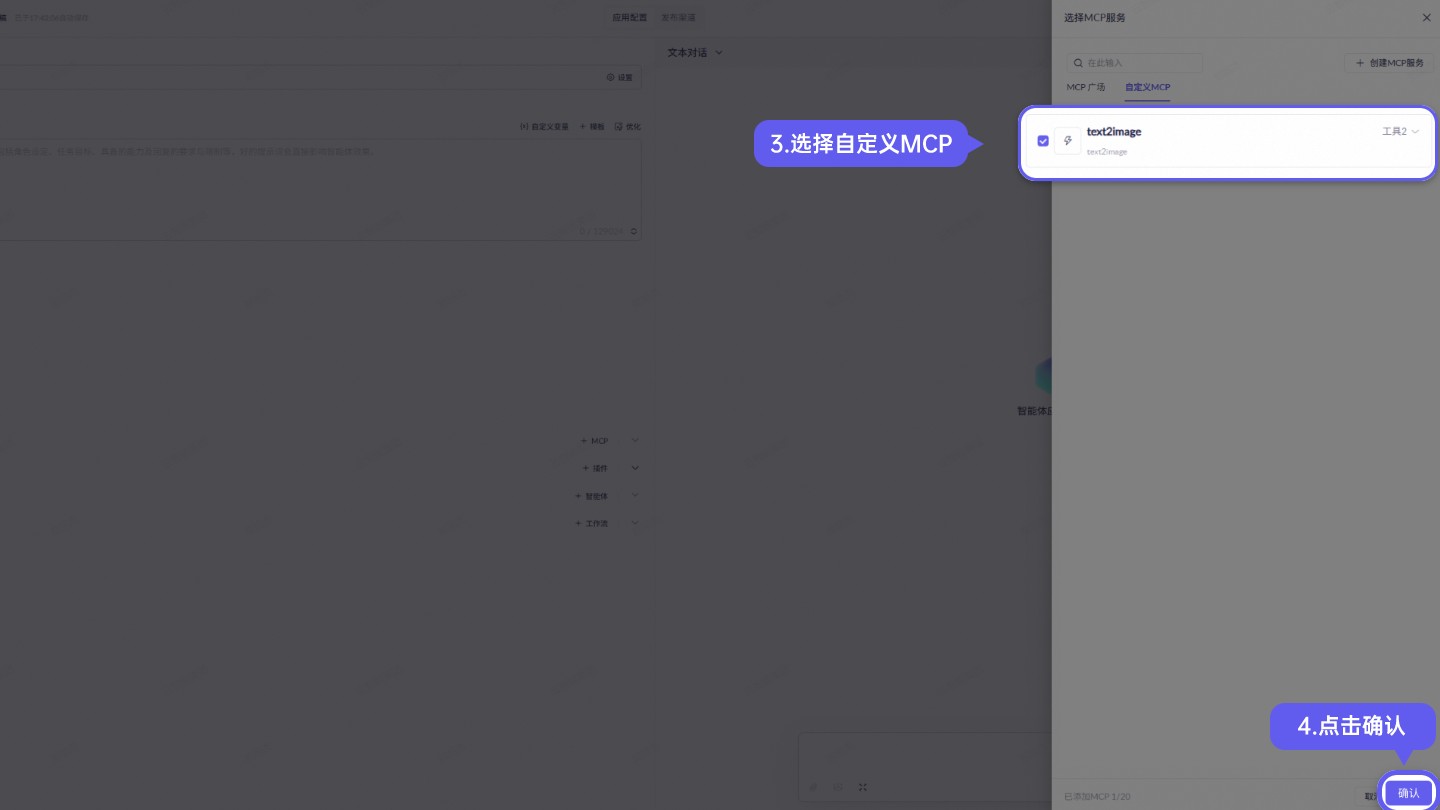Click the text2image MCP service icon
This screenshot has width=1440, height=810.
coord(1067,141)
